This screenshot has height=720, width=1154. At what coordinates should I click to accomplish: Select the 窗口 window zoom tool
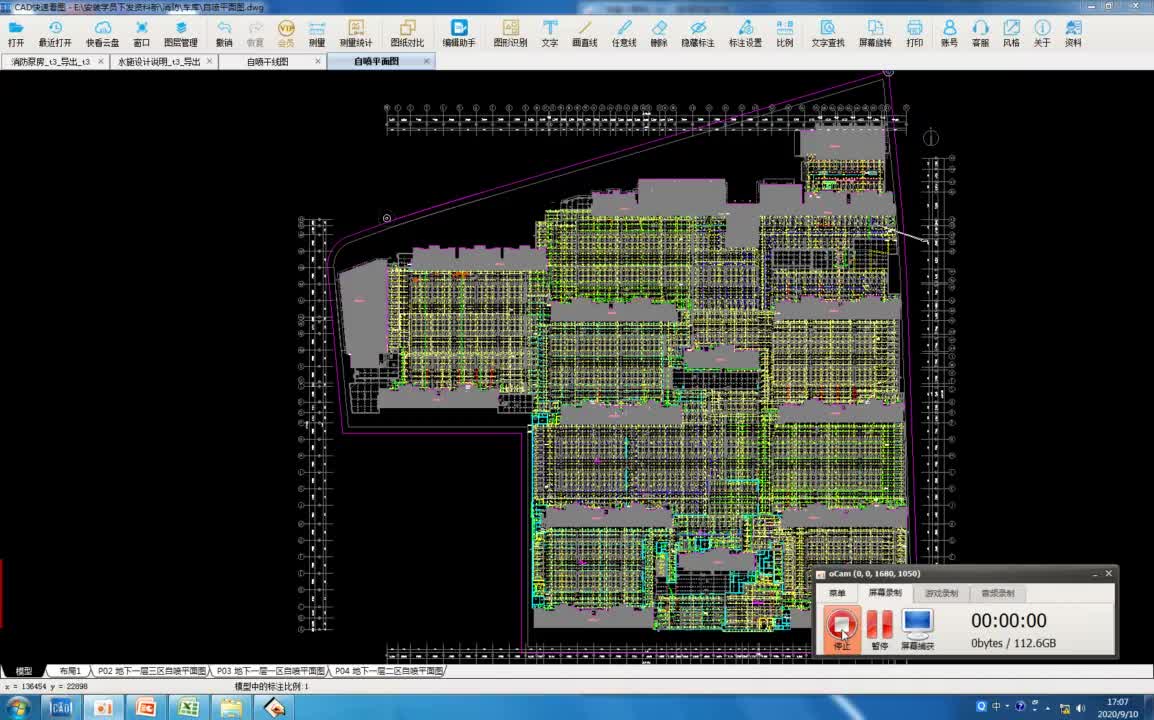point(141,34)
